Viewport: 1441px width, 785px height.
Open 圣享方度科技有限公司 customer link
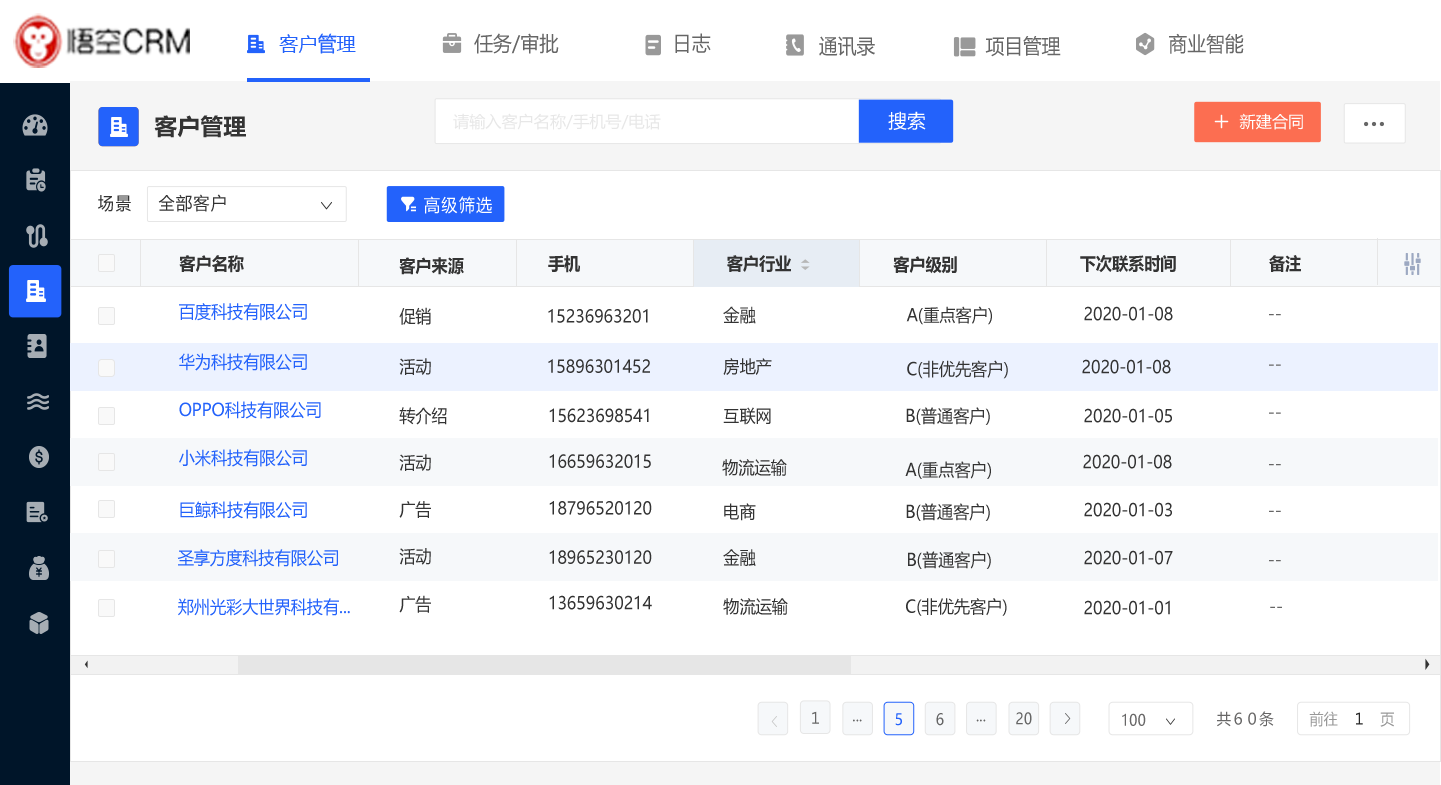(258, 558)
